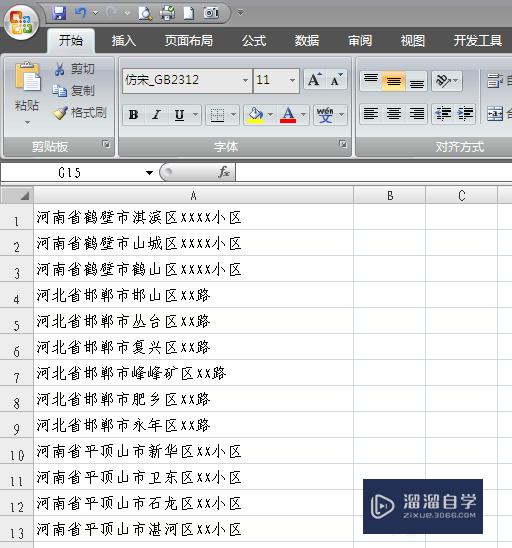Copy selection with 复制
The image size is (512, 548).
tap(74, 91)
